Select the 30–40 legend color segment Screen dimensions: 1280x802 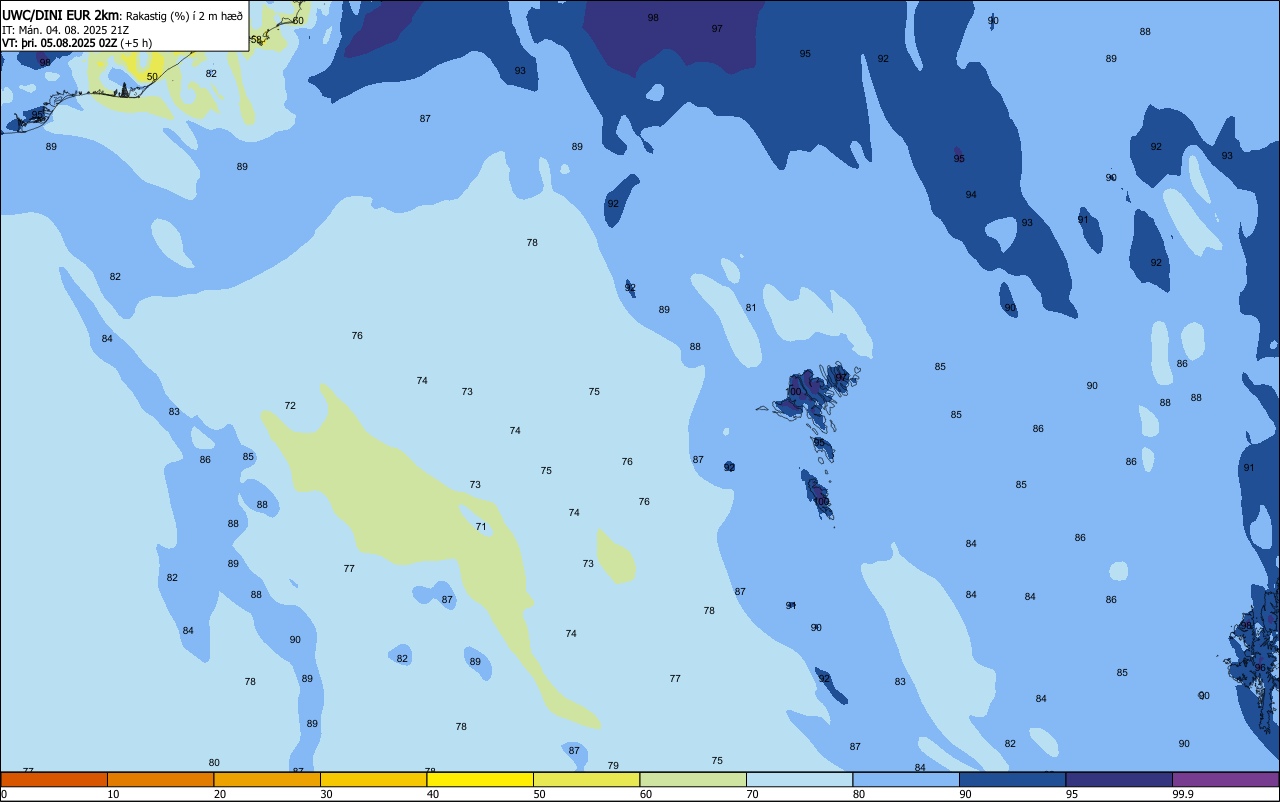[x=373, y=779]
